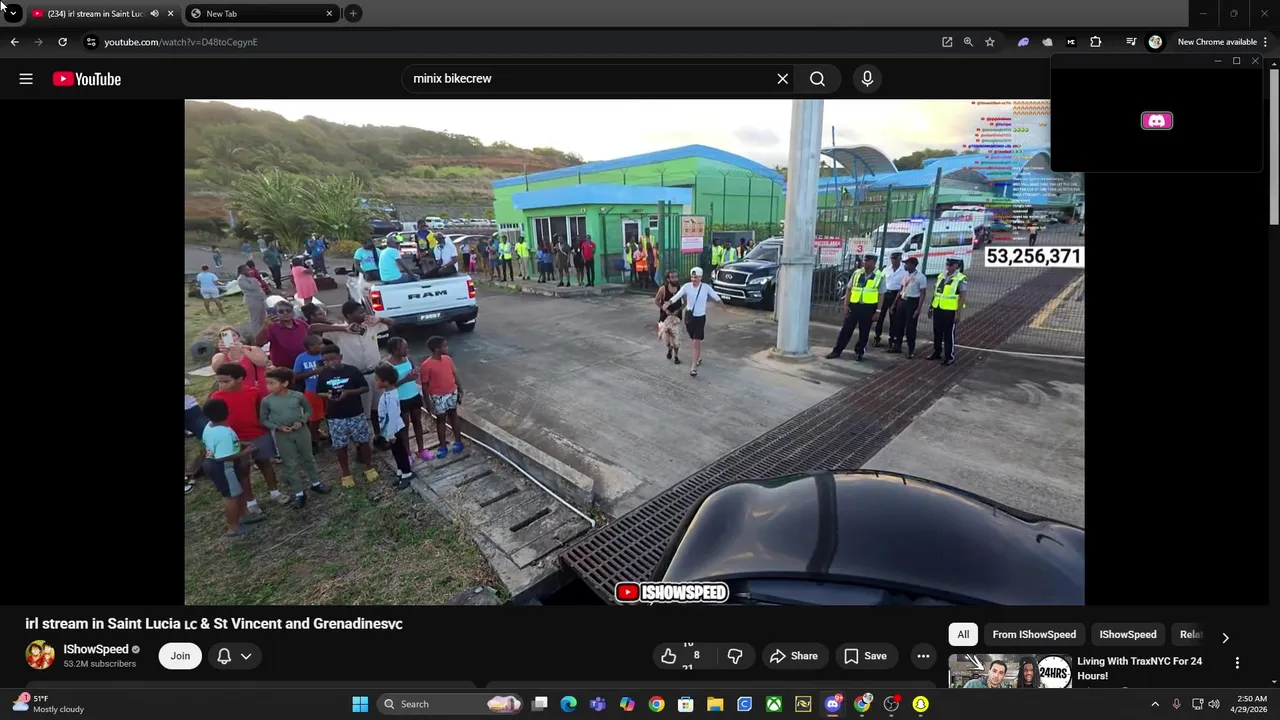Show more filter chips with right arrow

pyautogui.click(x=1225, y=637)
